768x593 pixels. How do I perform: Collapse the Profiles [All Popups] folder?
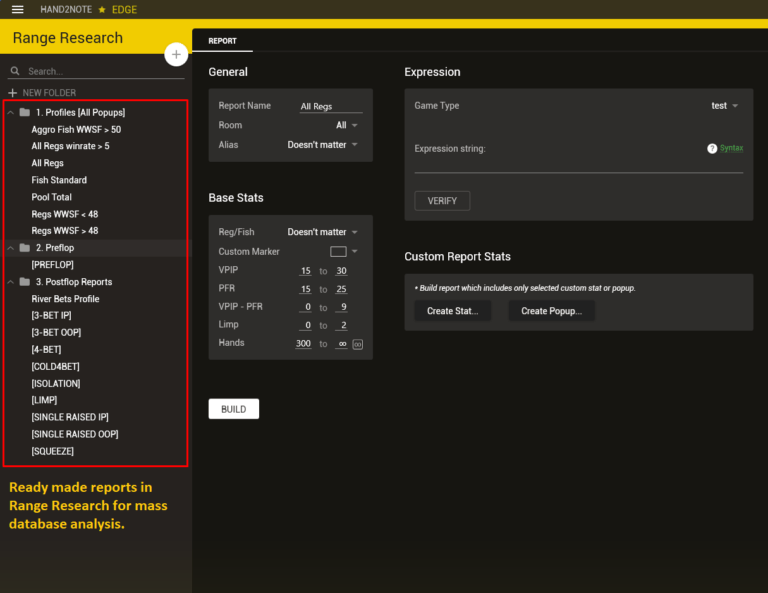(x=10, y=113)
